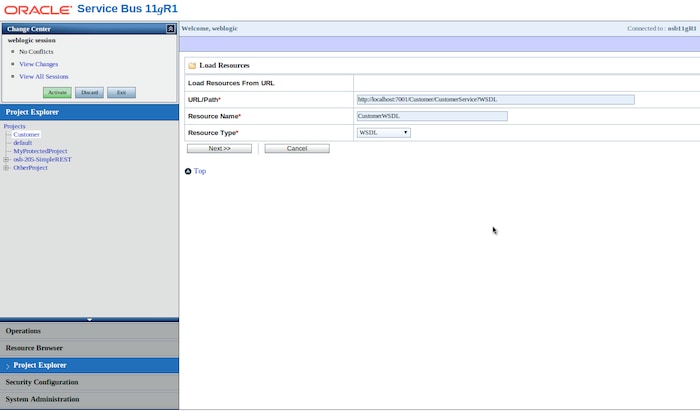Image resolution: width=700 pixels, height=412 pixels.
Task: Jump to Top link
Action: pyautogui.click(x=200, y=171)
